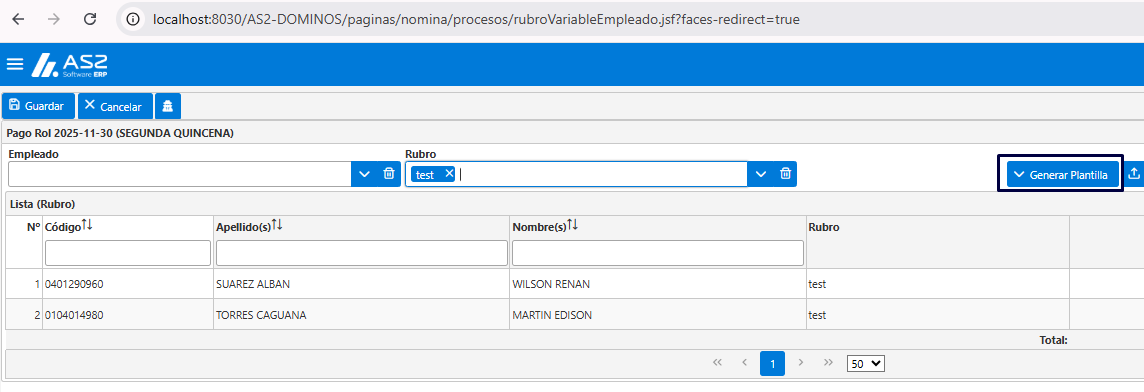Image resolution: width=1144 pixels, height=392 pixels.
Task: Go to last page in paginator
Action: coord(828,363)
